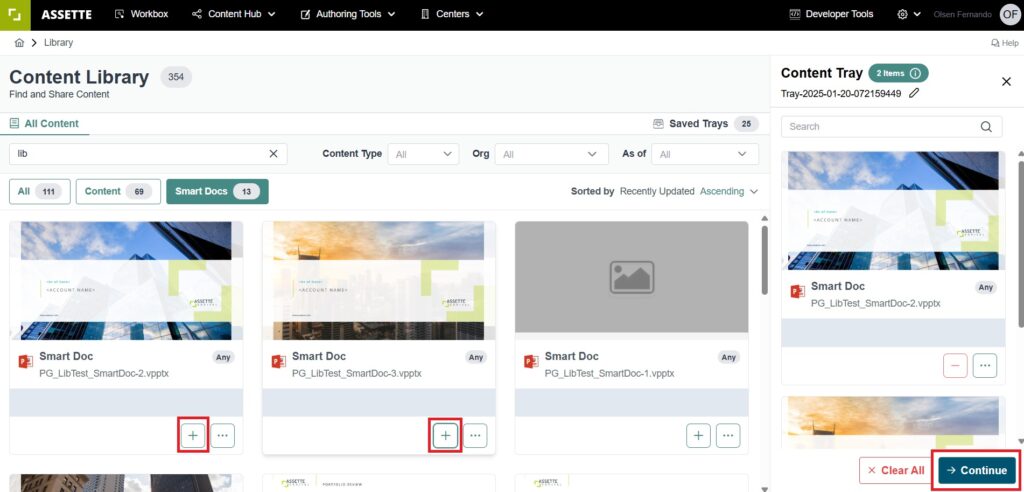Click PowerPoint icon on SmartDoc-1 card

(x=531, y=361)
